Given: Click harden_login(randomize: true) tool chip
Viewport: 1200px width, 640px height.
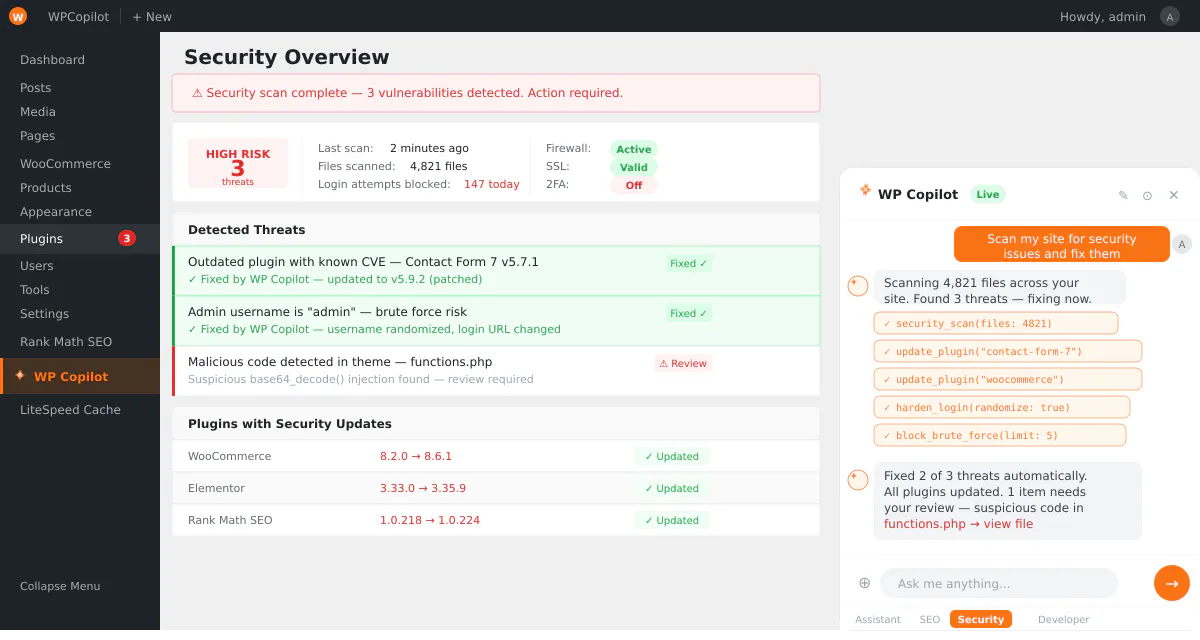Looking at the screenshot, I should (1002, 407).
